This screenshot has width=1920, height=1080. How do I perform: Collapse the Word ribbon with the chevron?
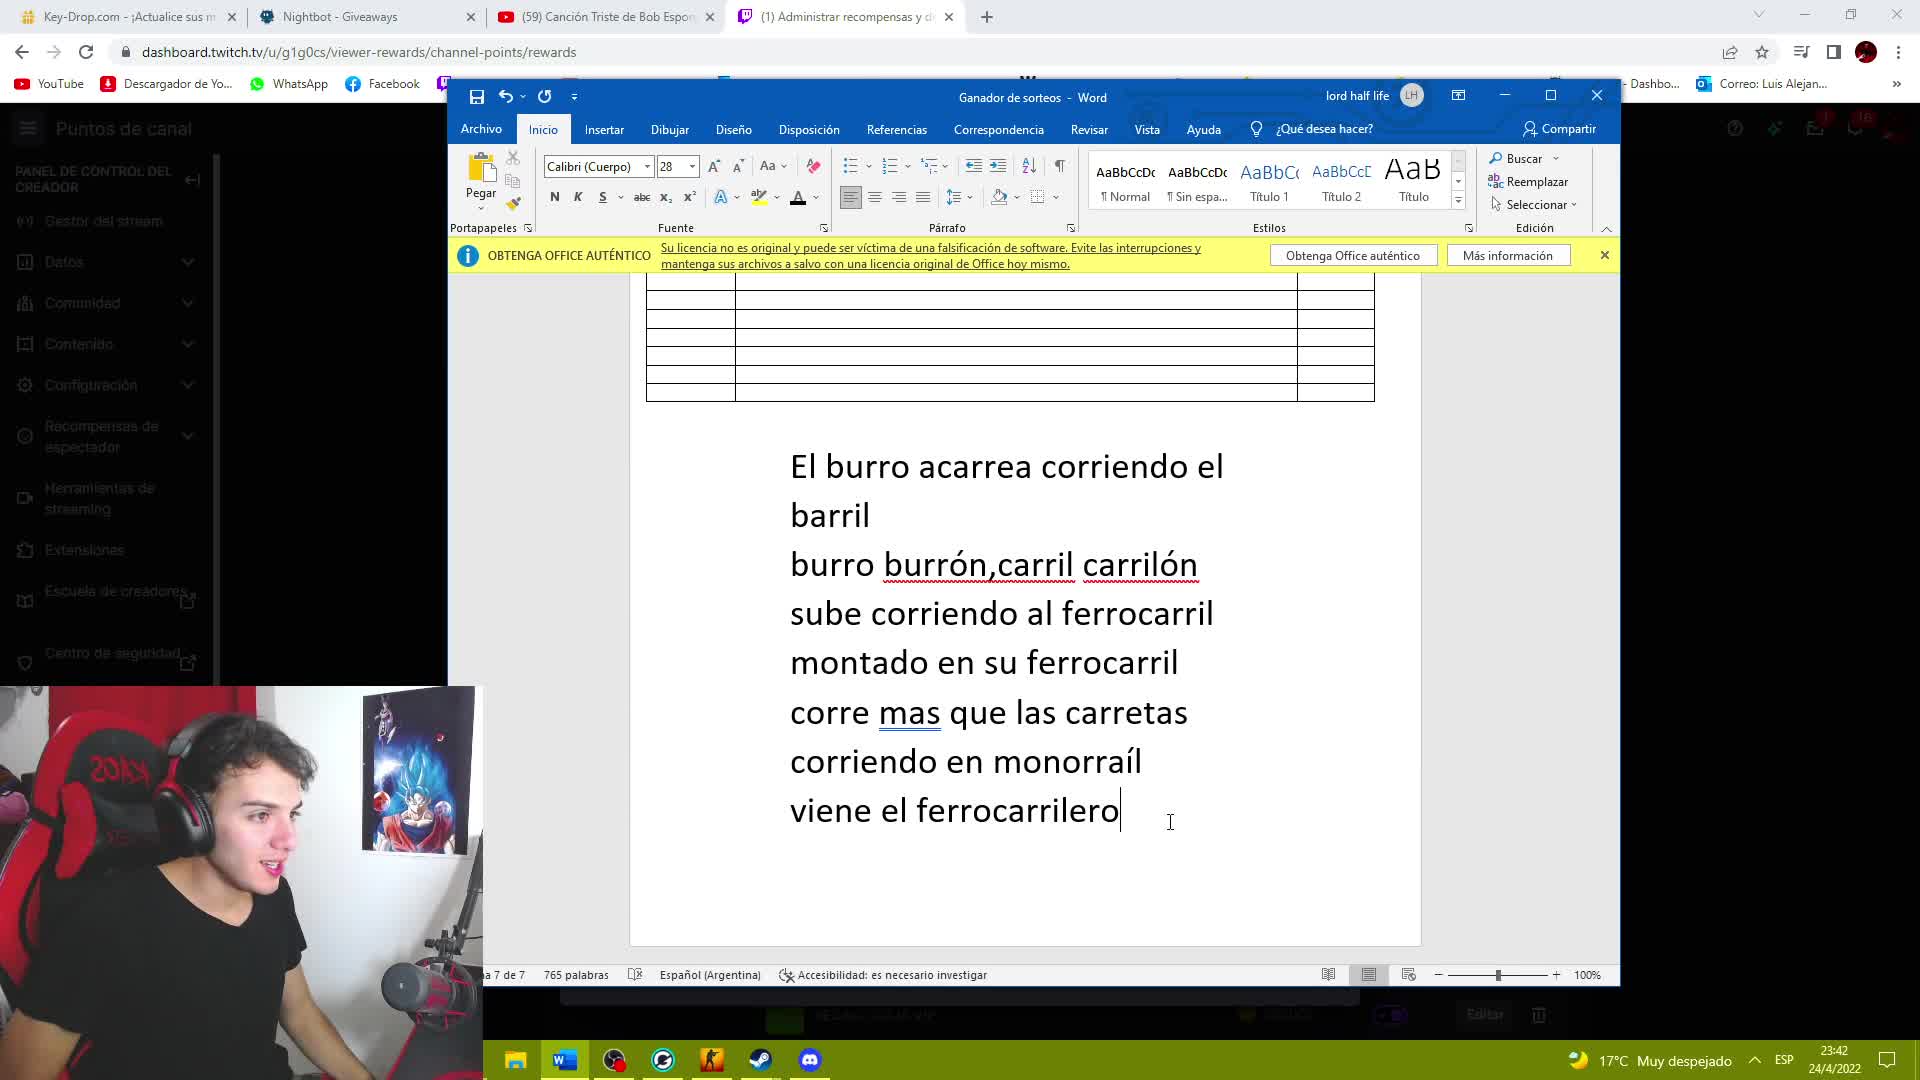(1607, 229)
